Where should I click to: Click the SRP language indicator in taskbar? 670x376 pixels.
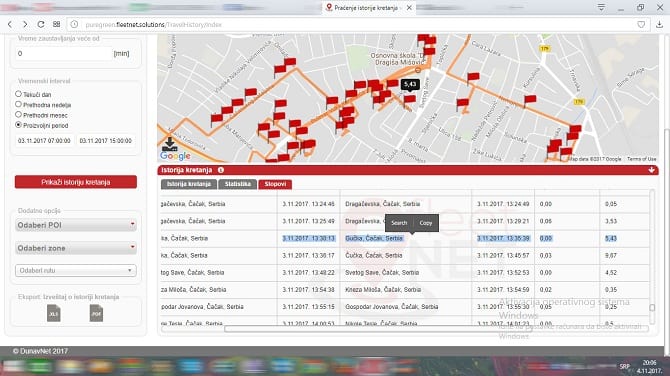pyautogui.click(x=624, y=367)
